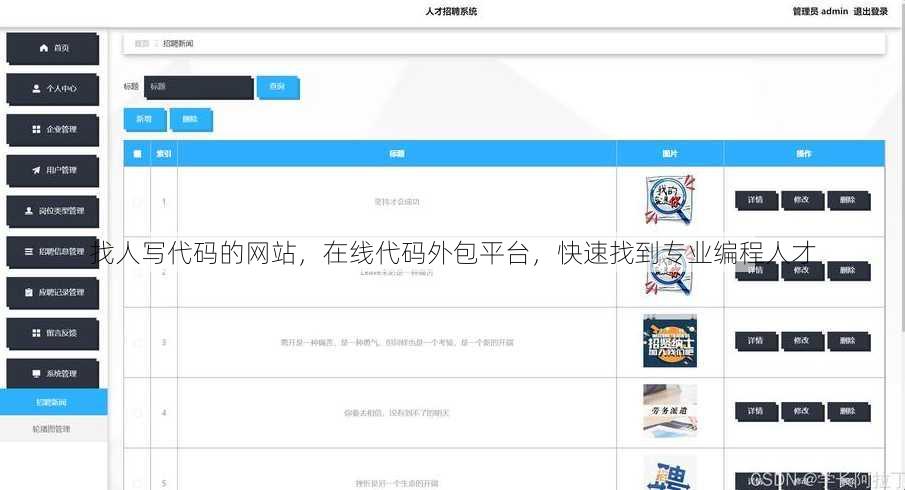Tick the checkbox for row 1
This screenshot has width=905, height=490.
click(x=137, y=202)
